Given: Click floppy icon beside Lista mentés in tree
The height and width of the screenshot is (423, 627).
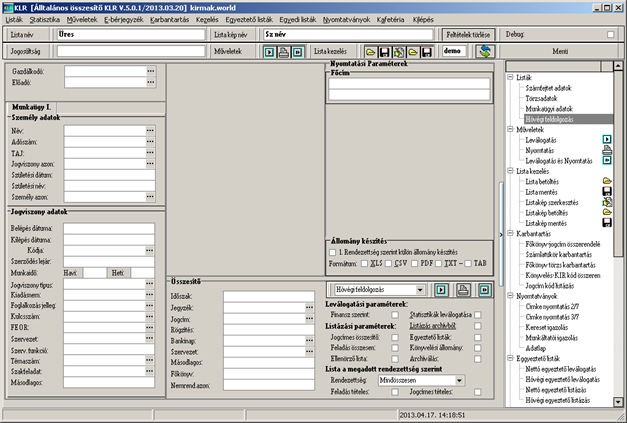Looking at the screenshot, I should click(607, 192).
